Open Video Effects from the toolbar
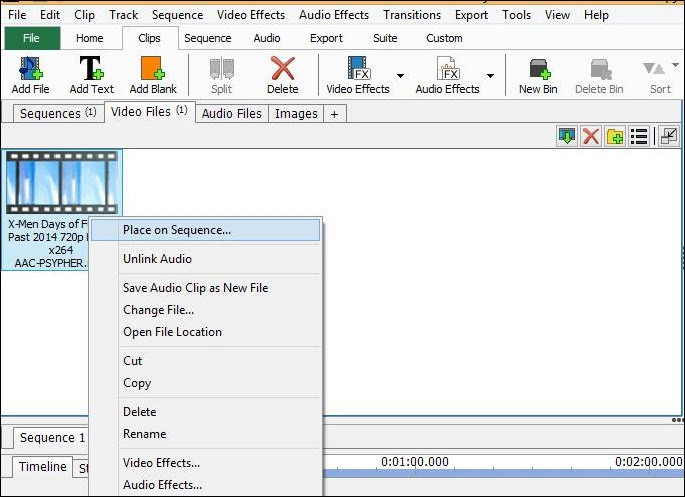Viewport: 685px width, 497px height. click(x=357, y=75)
